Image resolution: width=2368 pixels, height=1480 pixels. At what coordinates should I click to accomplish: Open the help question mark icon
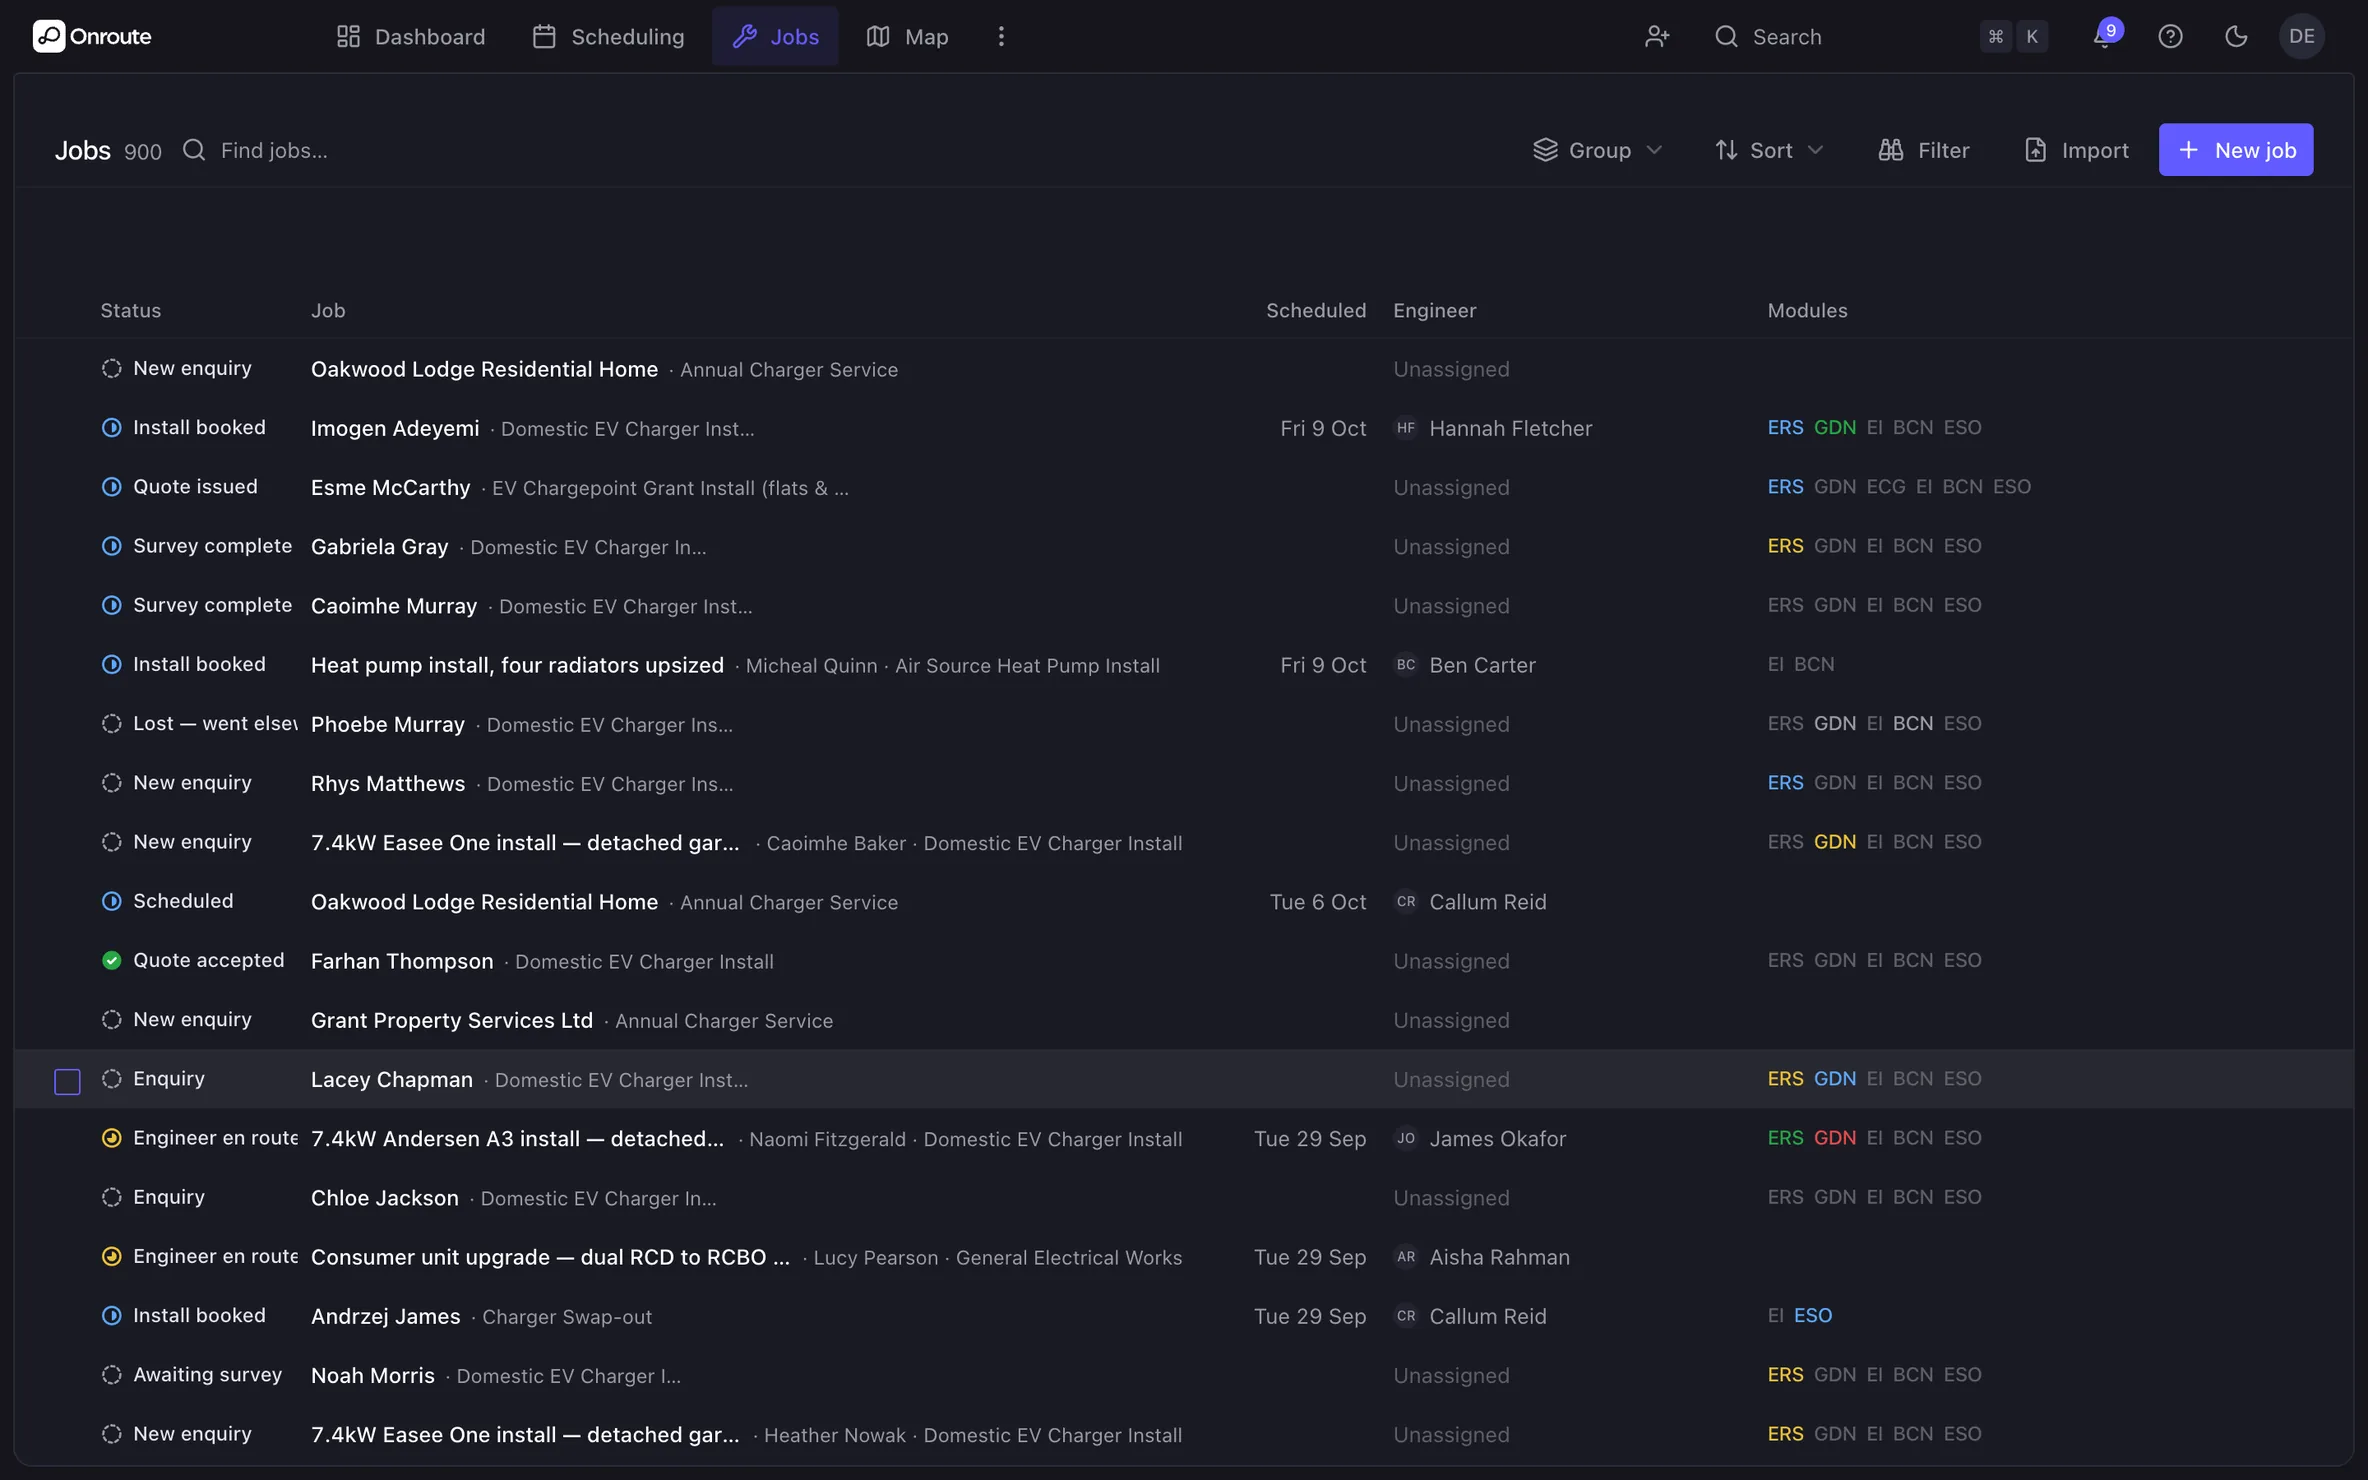point(2170,37)
